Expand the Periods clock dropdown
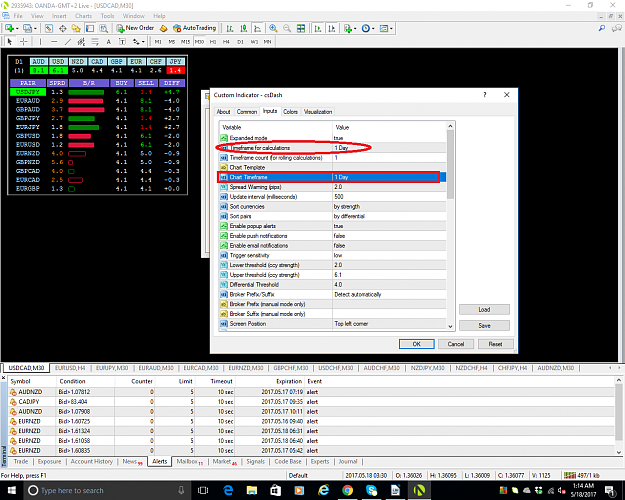The image size is (625, 500). pyautogui.click(x=373, y=29)
